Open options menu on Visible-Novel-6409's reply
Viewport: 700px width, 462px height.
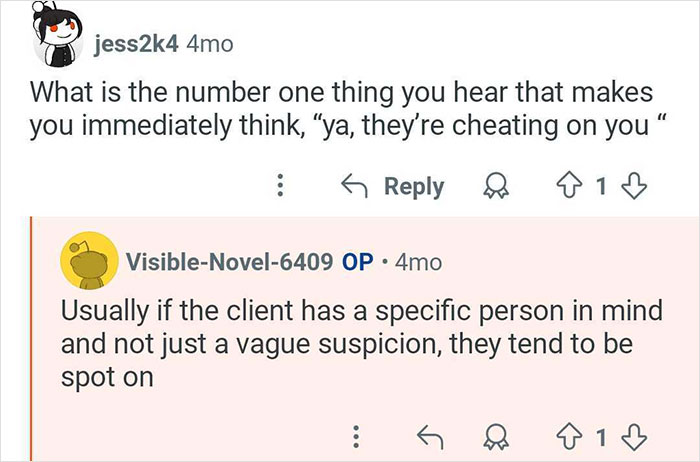coord(353,436)
